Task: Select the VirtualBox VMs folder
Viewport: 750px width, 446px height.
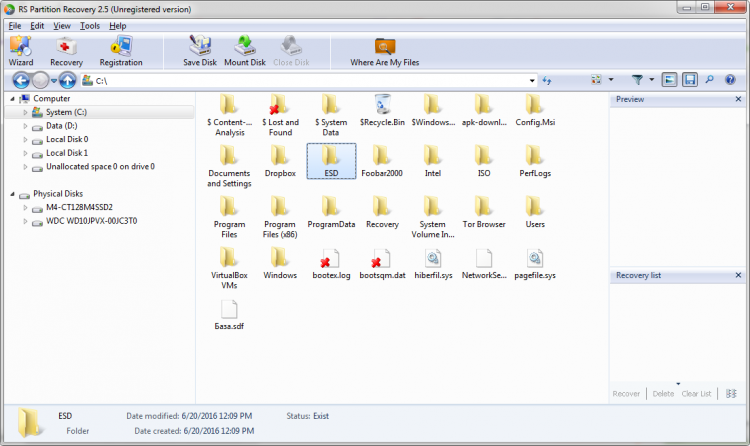Action: [229, 268]
